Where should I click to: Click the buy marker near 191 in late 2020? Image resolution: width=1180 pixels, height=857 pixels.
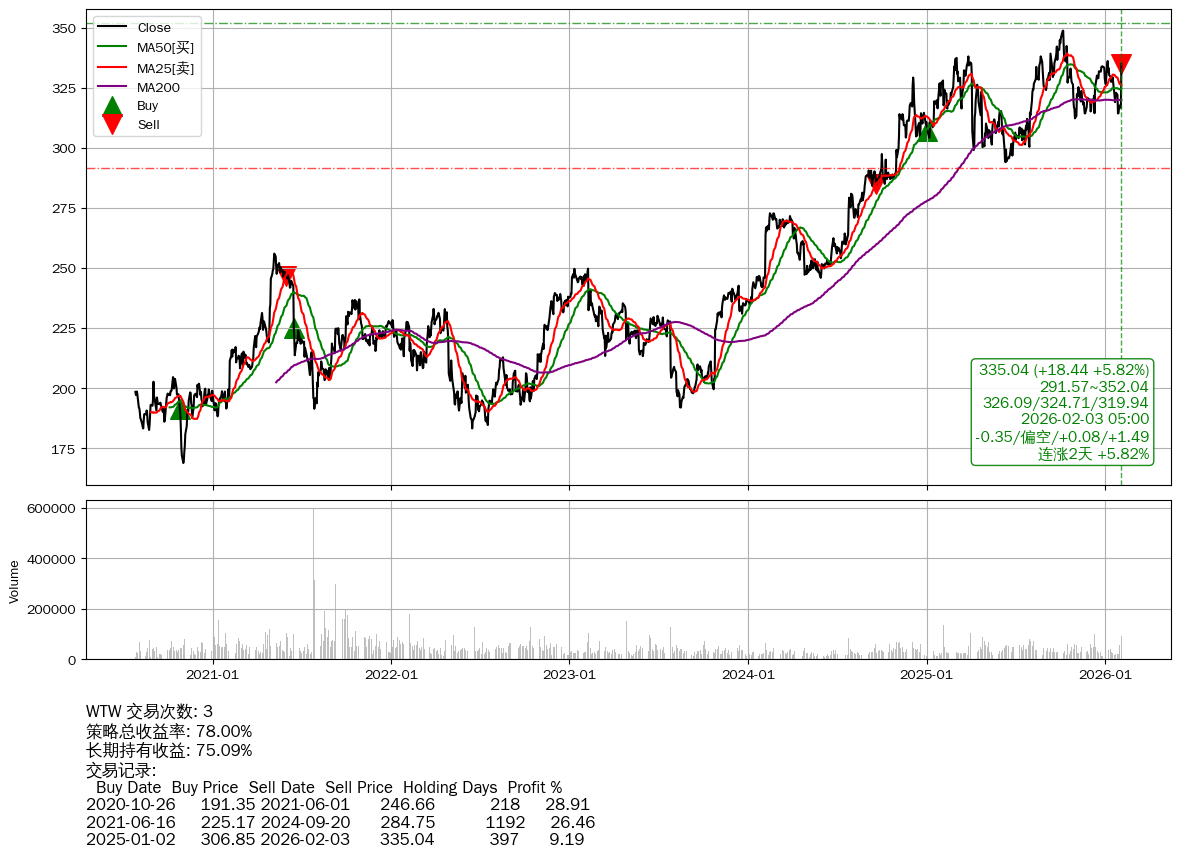click(x=180, y=410)
